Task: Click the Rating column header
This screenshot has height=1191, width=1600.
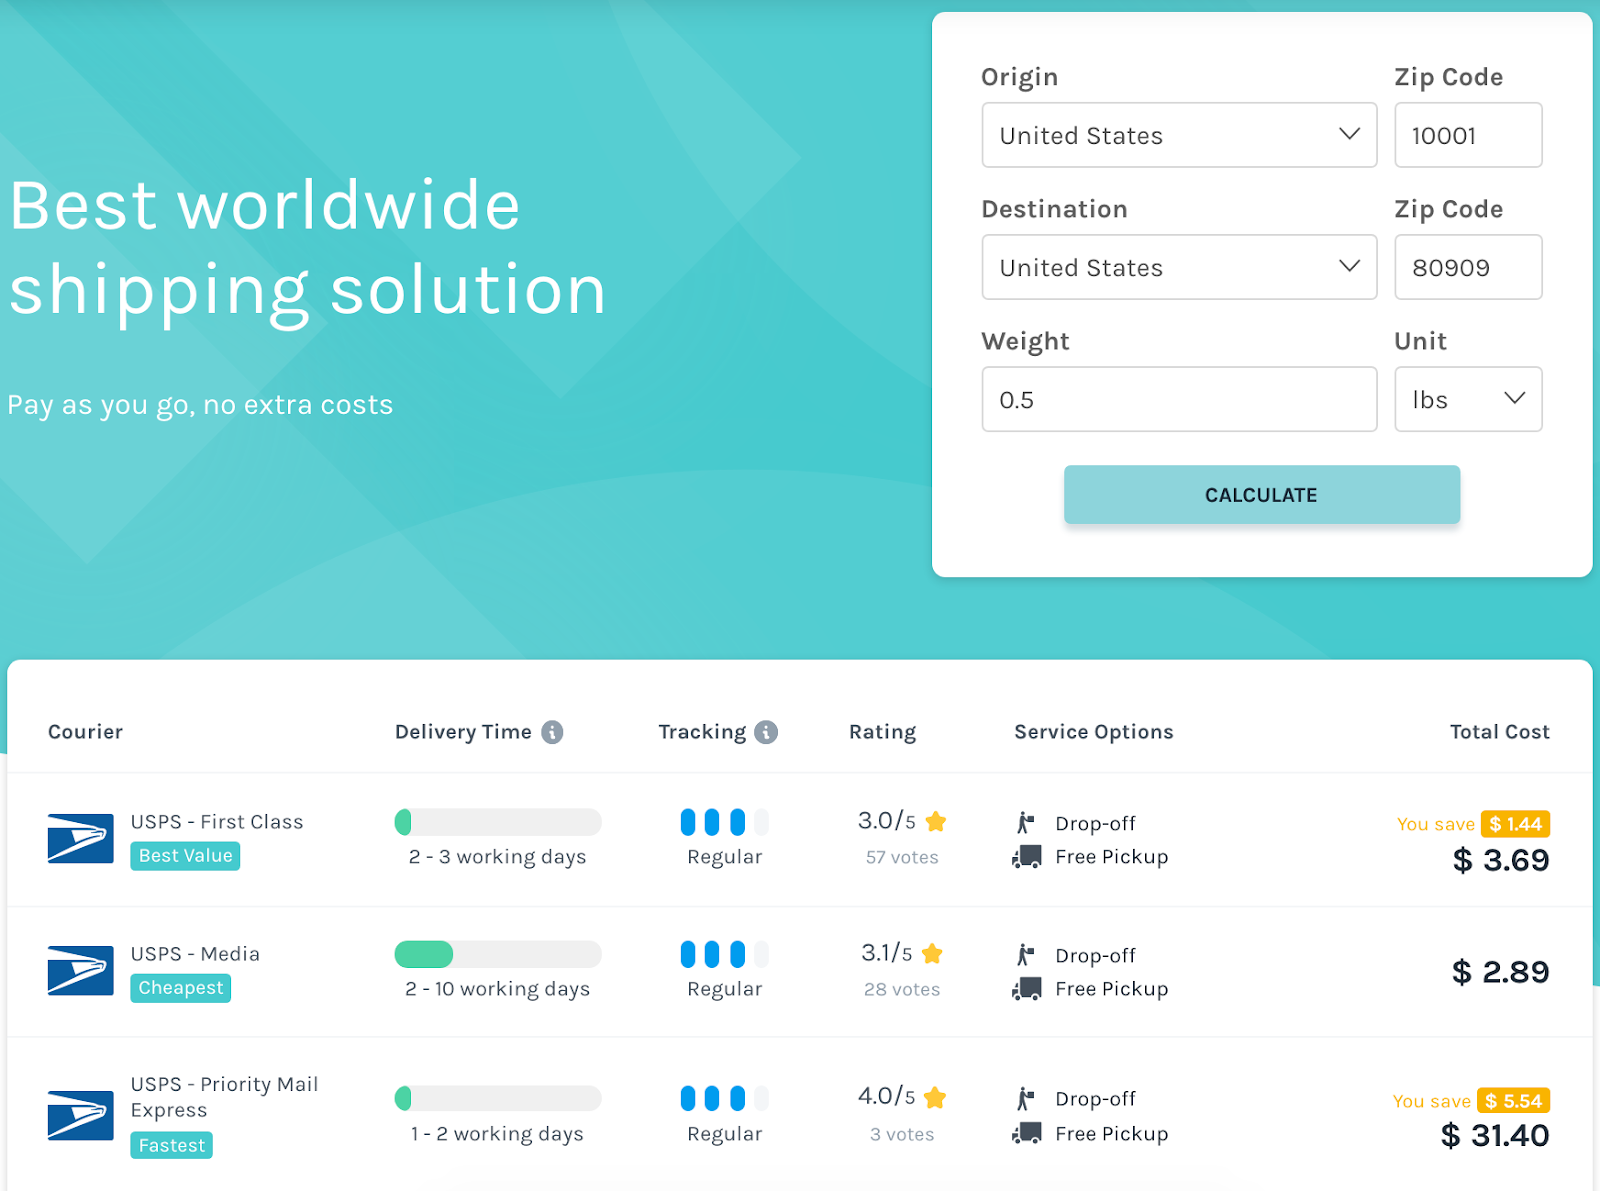Action: 882,732
